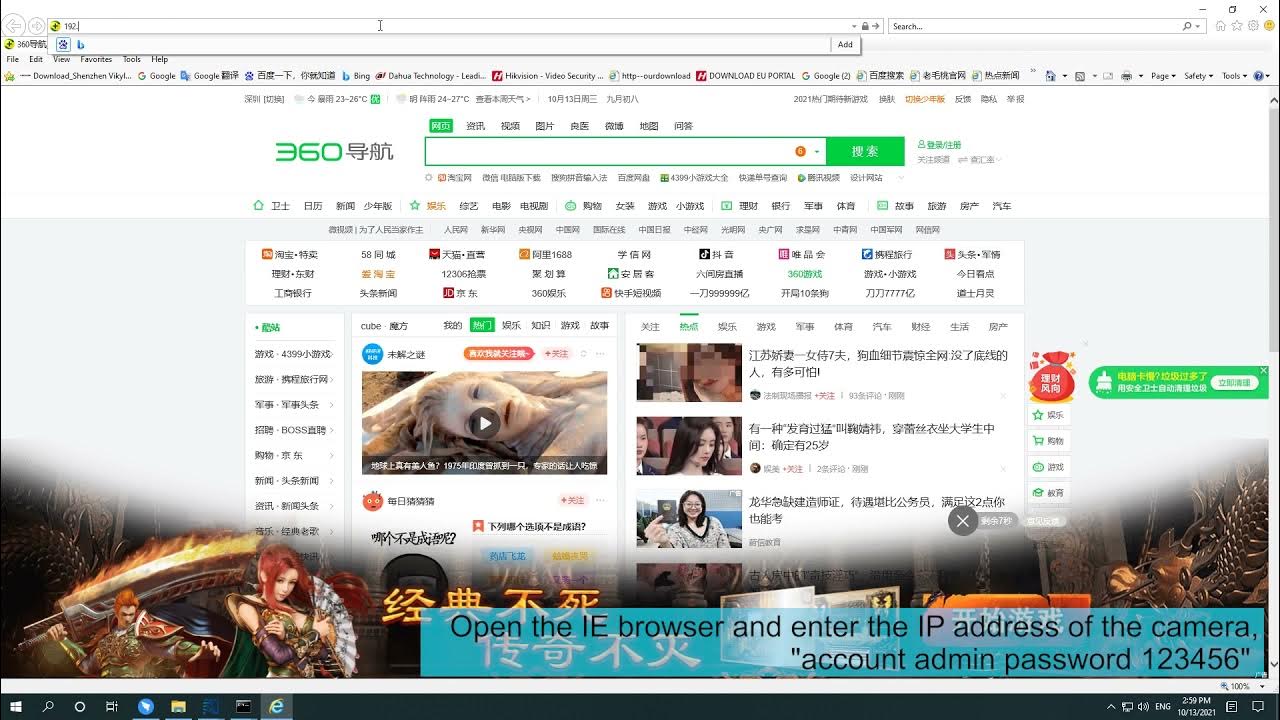Open the File menu
The width and height of the screenshot is (1280, 720).
[13, 59]
